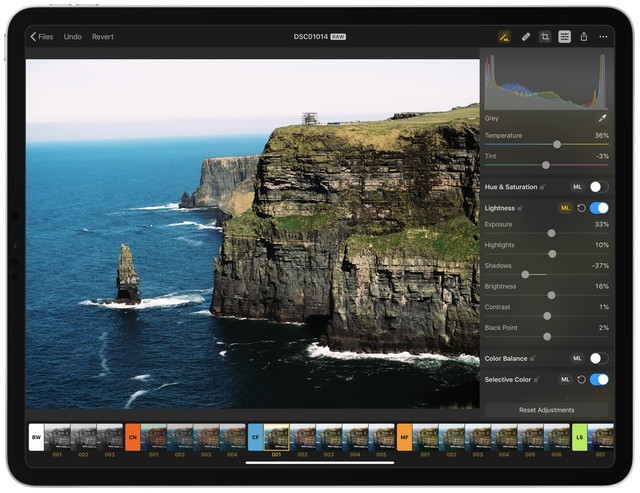
Task: Tap Undo in the top bar
Action: 73,37
